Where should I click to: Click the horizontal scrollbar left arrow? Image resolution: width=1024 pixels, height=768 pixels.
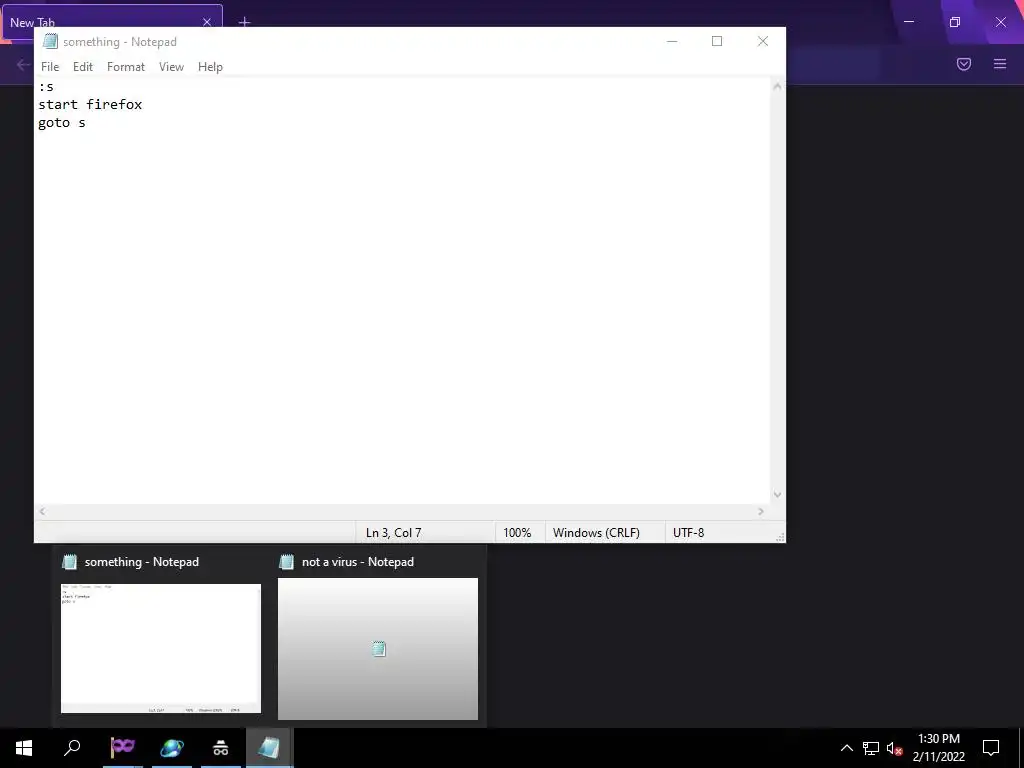pyautogui.click(x=42, y=511)
